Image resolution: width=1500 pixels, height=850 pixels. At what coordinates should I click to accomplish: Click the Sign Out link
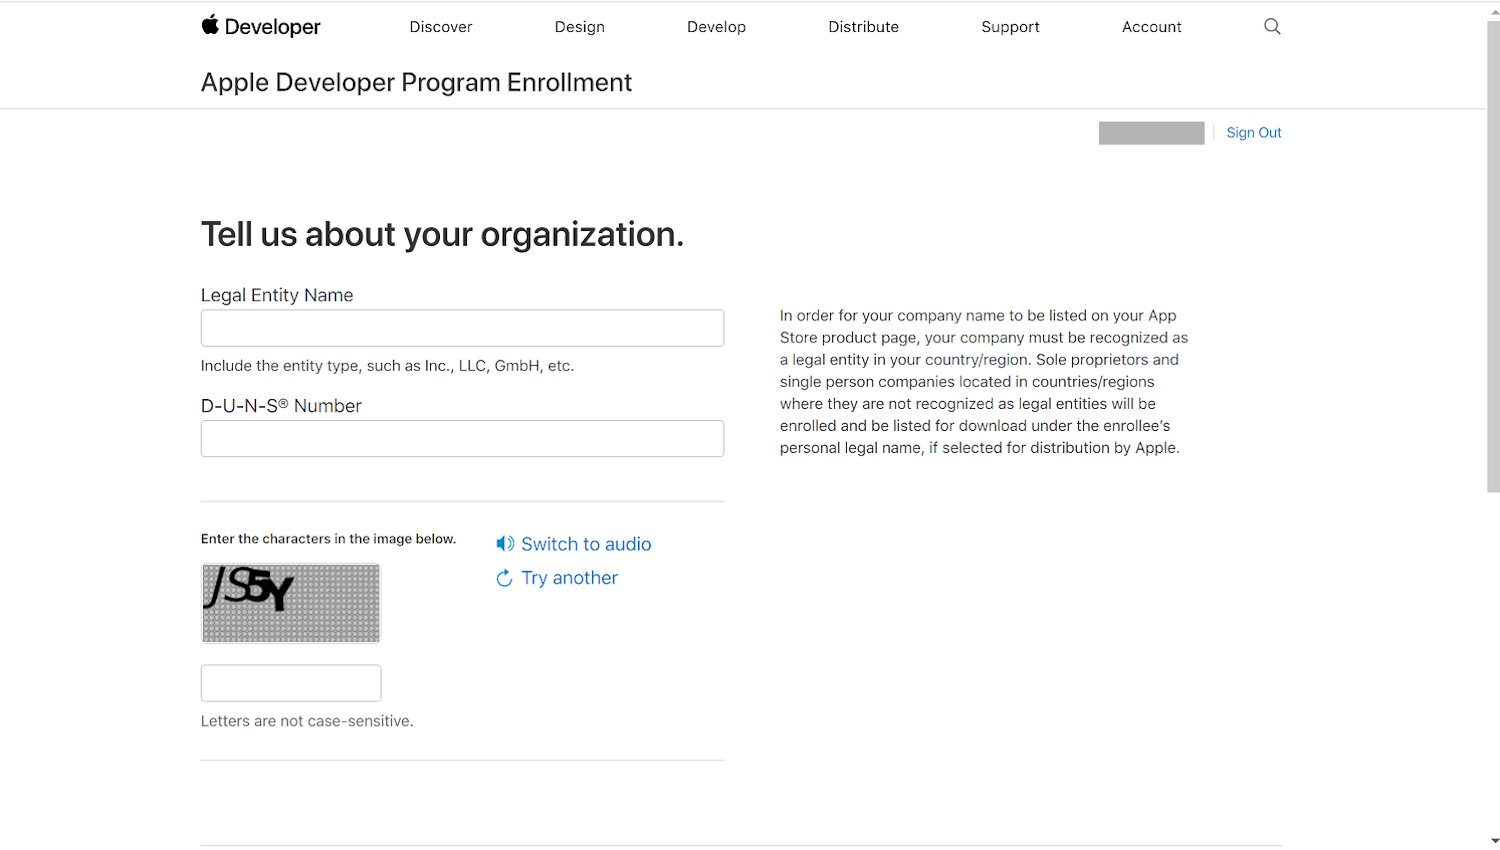click(x=1254, y=133)
